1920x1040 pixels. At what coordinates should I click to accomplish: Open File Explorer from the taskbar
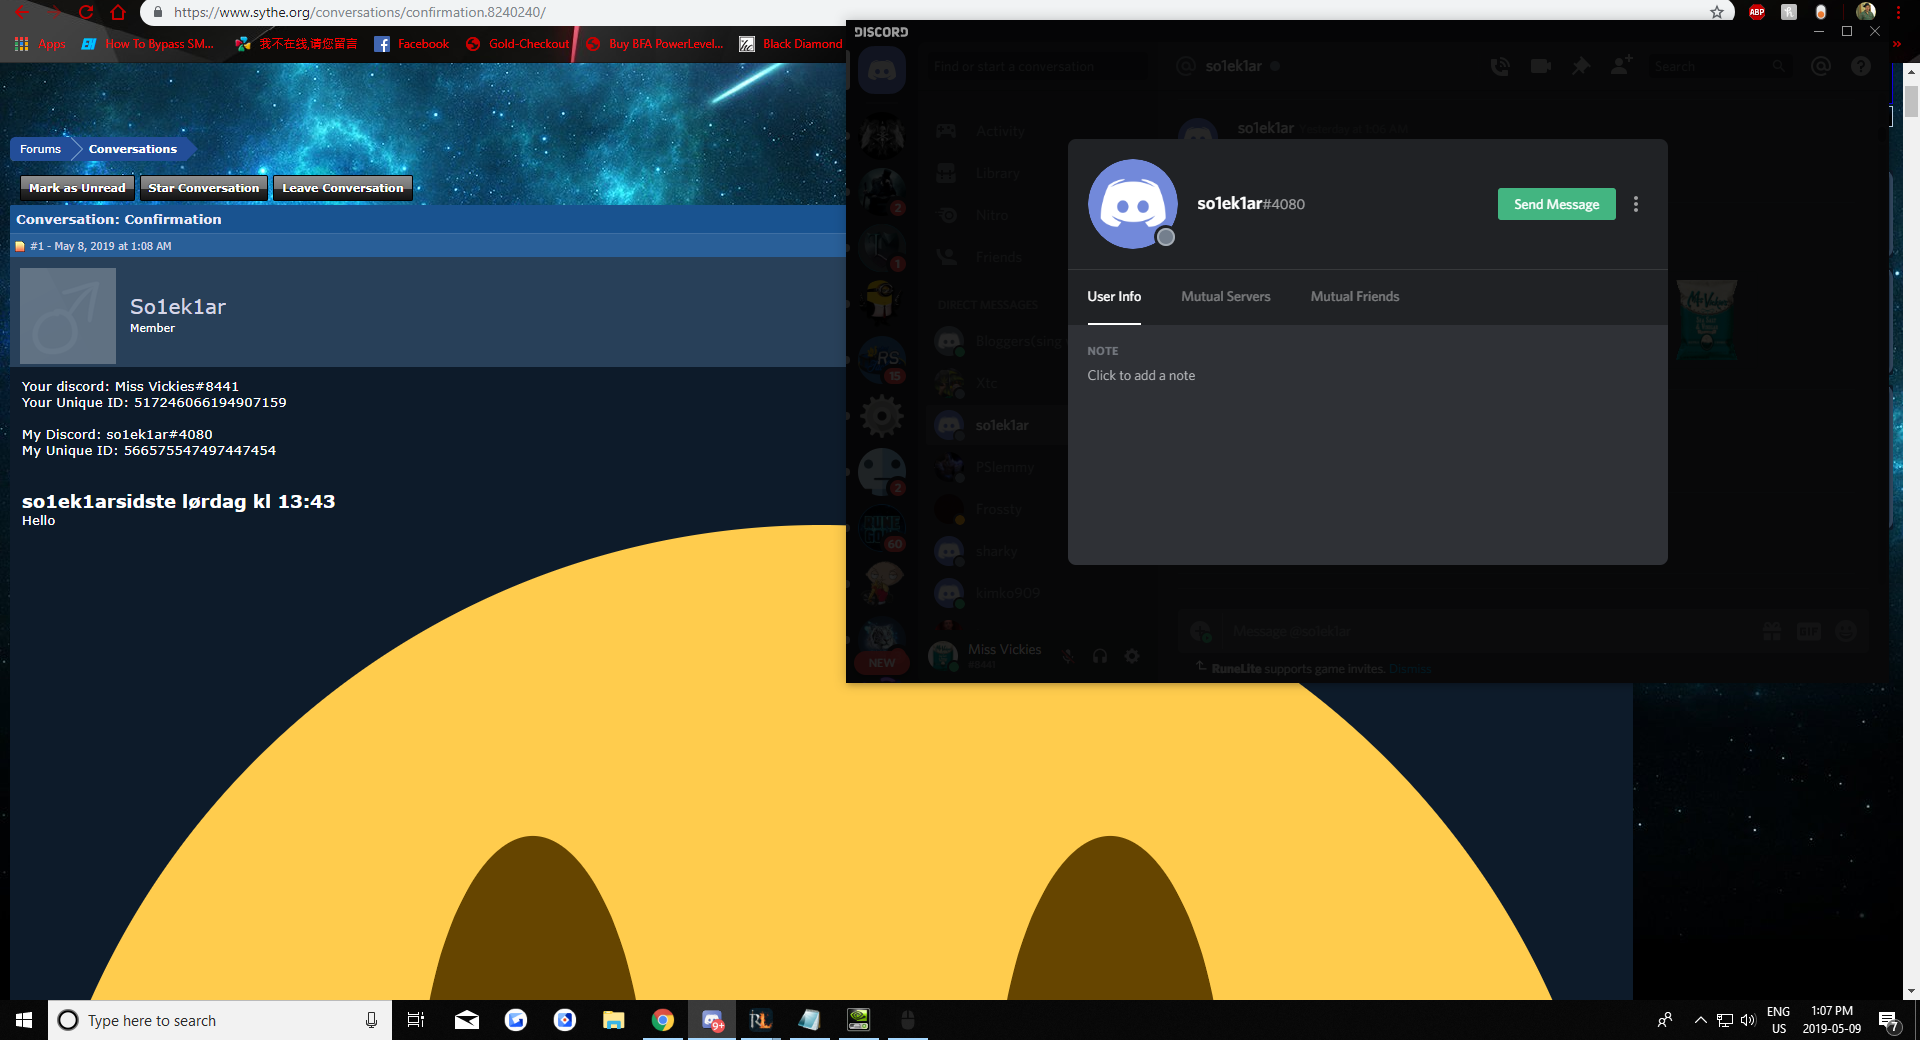point(613,1020)
